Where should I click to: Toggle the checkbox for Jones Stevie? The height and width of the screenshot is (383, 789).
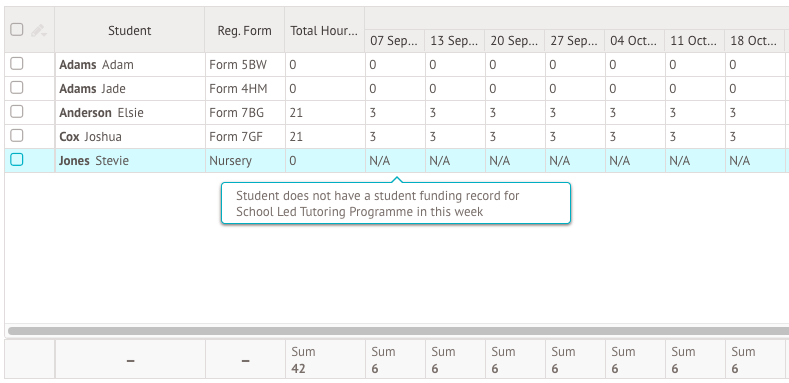[17, 160]
